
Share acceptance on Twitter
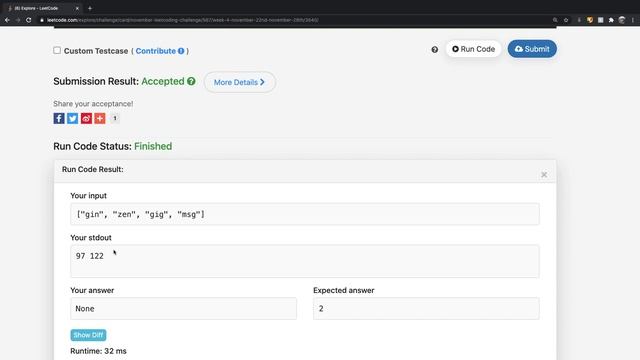73,118
